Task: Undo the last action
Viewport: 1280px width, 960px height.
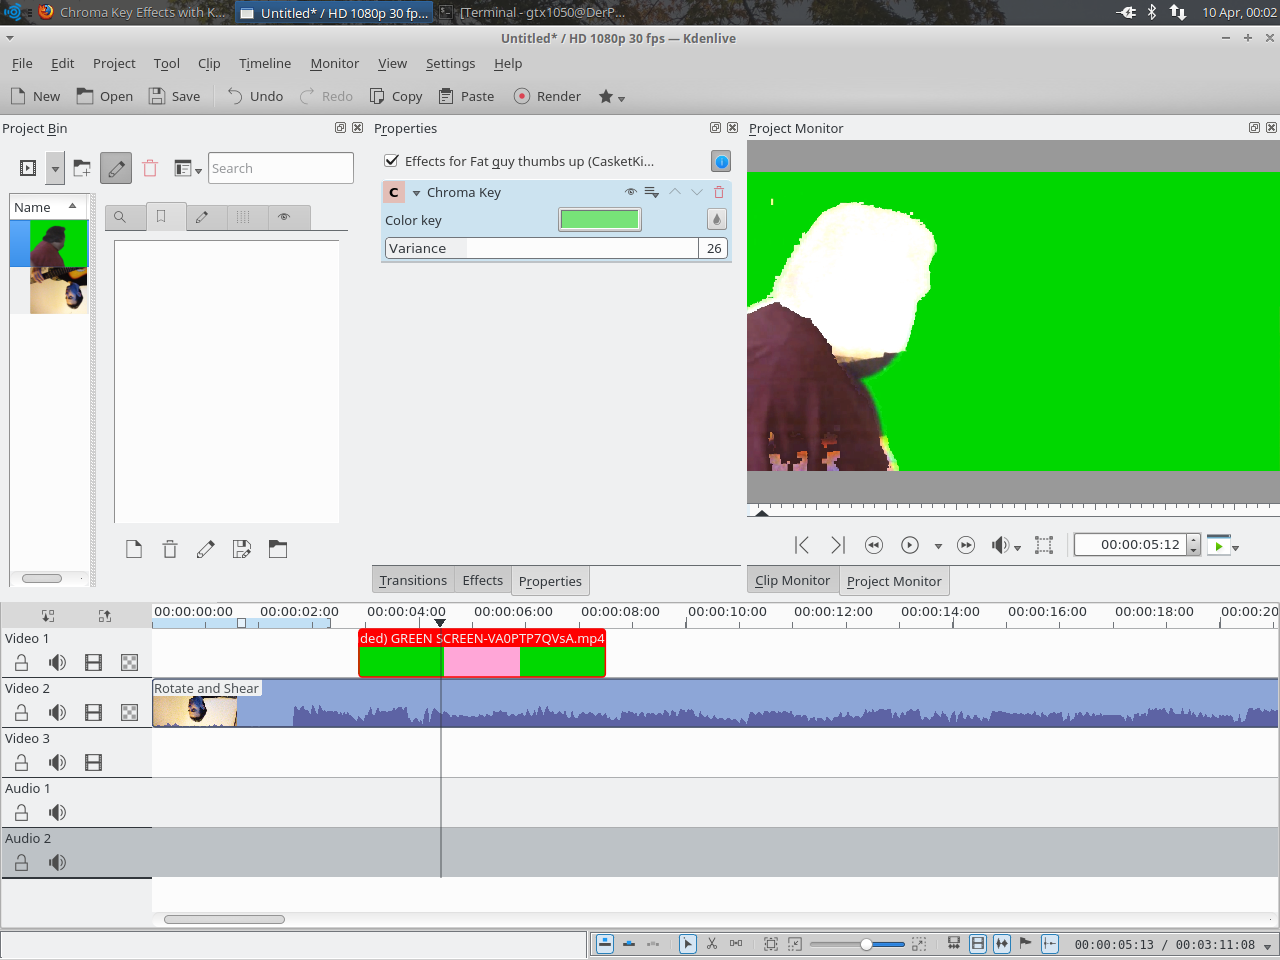Action: click(x=253, y=96)
